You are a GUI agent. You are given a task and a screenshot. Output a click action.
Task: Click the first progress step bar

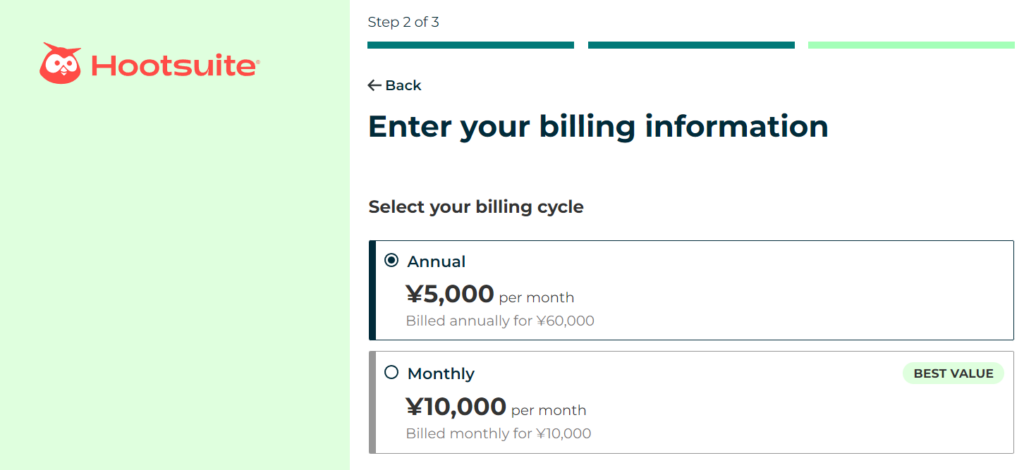click(x=471, y=45)
